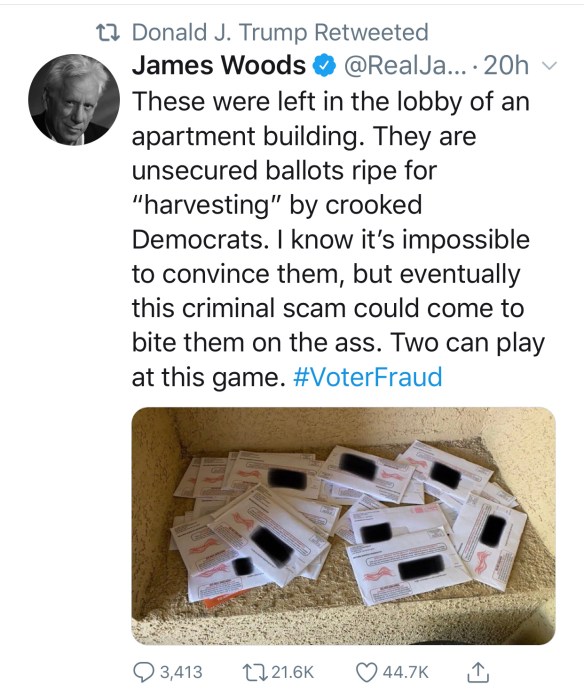Follow the #VoterFraud hashtag
This screenshot has width=584, height=692.
(367, 377)
